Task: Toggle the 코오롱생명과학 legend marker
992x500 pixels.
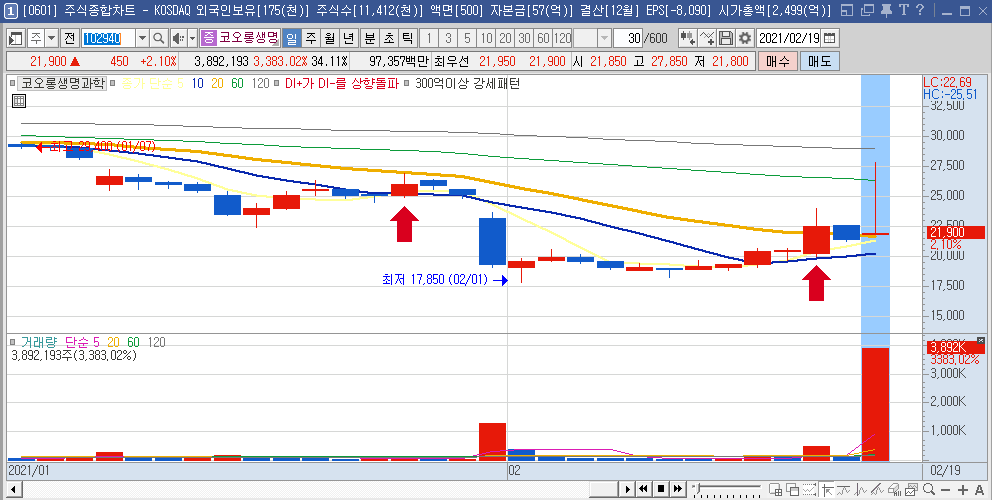Action: click(x=12, y=84)
